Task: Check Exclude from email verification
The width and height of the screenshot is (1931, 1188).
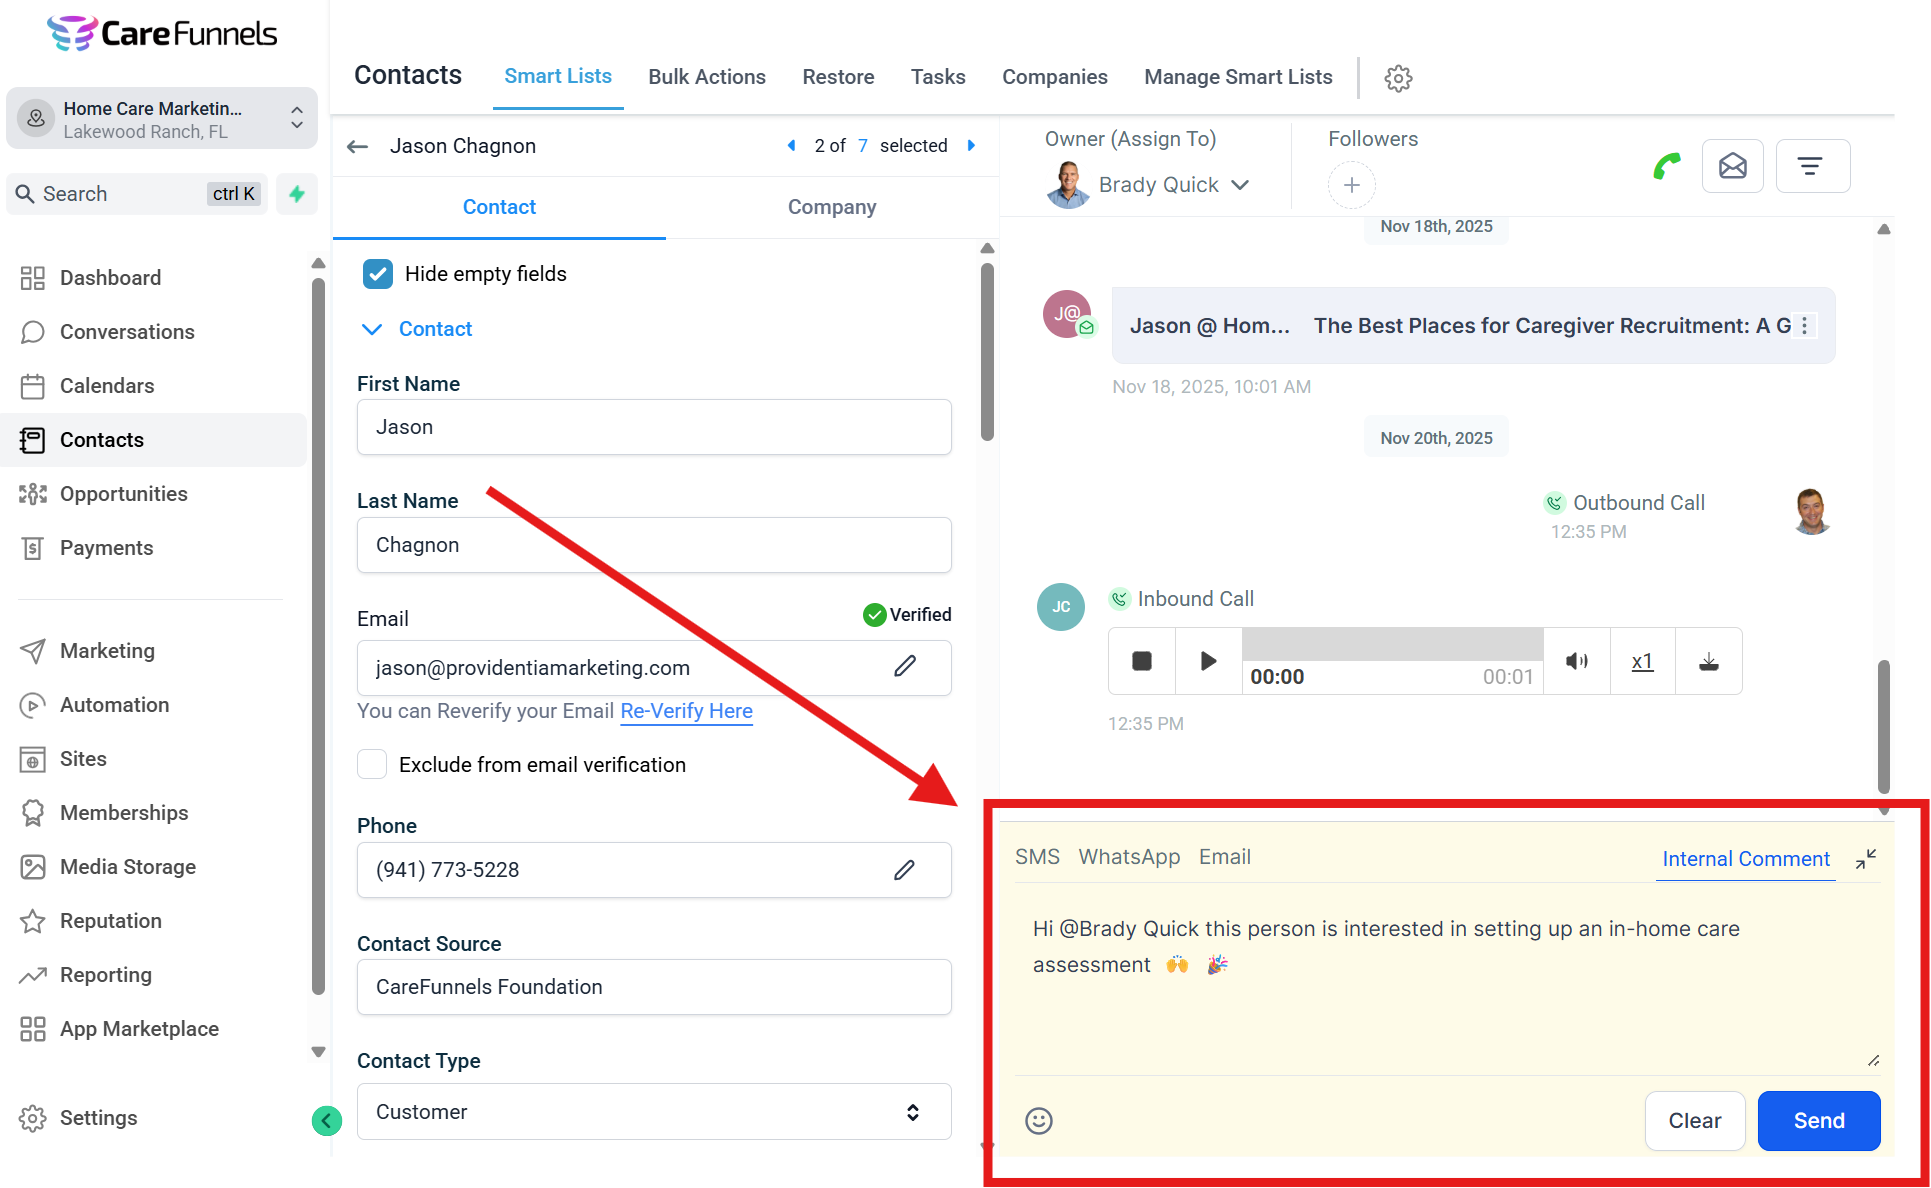Action: point(373,765)
